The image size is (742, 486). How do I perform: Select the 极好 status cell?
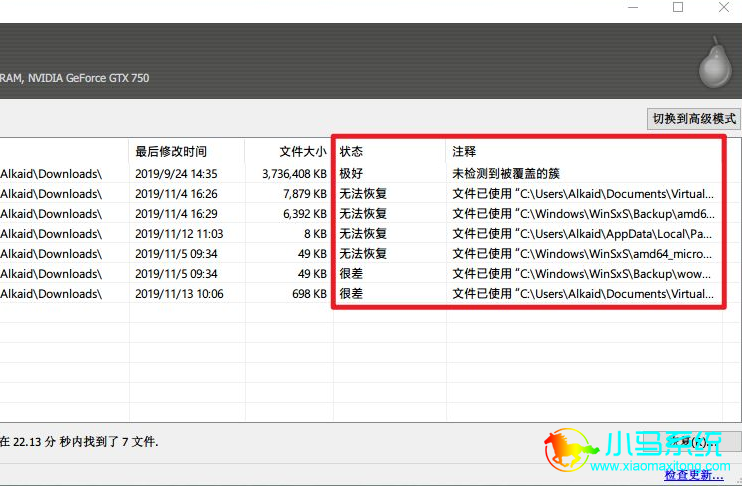[x=351, y=174]
